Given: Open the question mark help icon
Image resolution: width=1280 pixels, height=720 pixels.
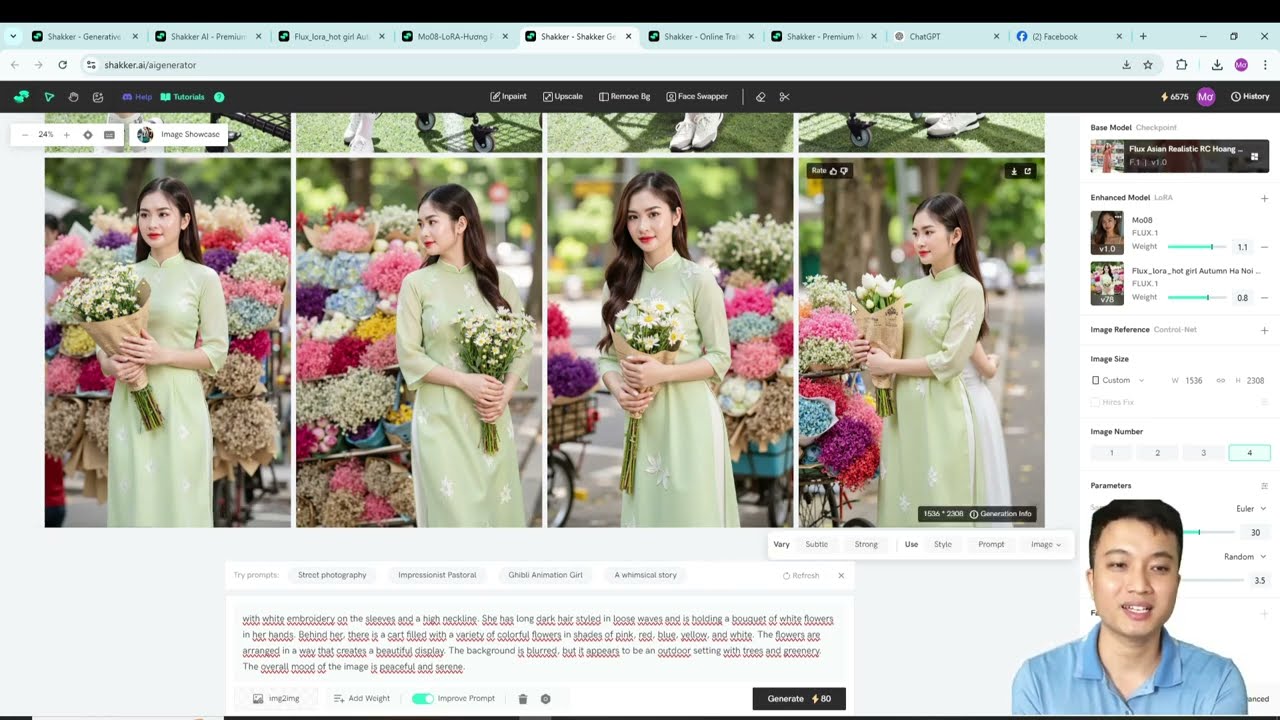Looking at the screenshot, I should (219, 97).
